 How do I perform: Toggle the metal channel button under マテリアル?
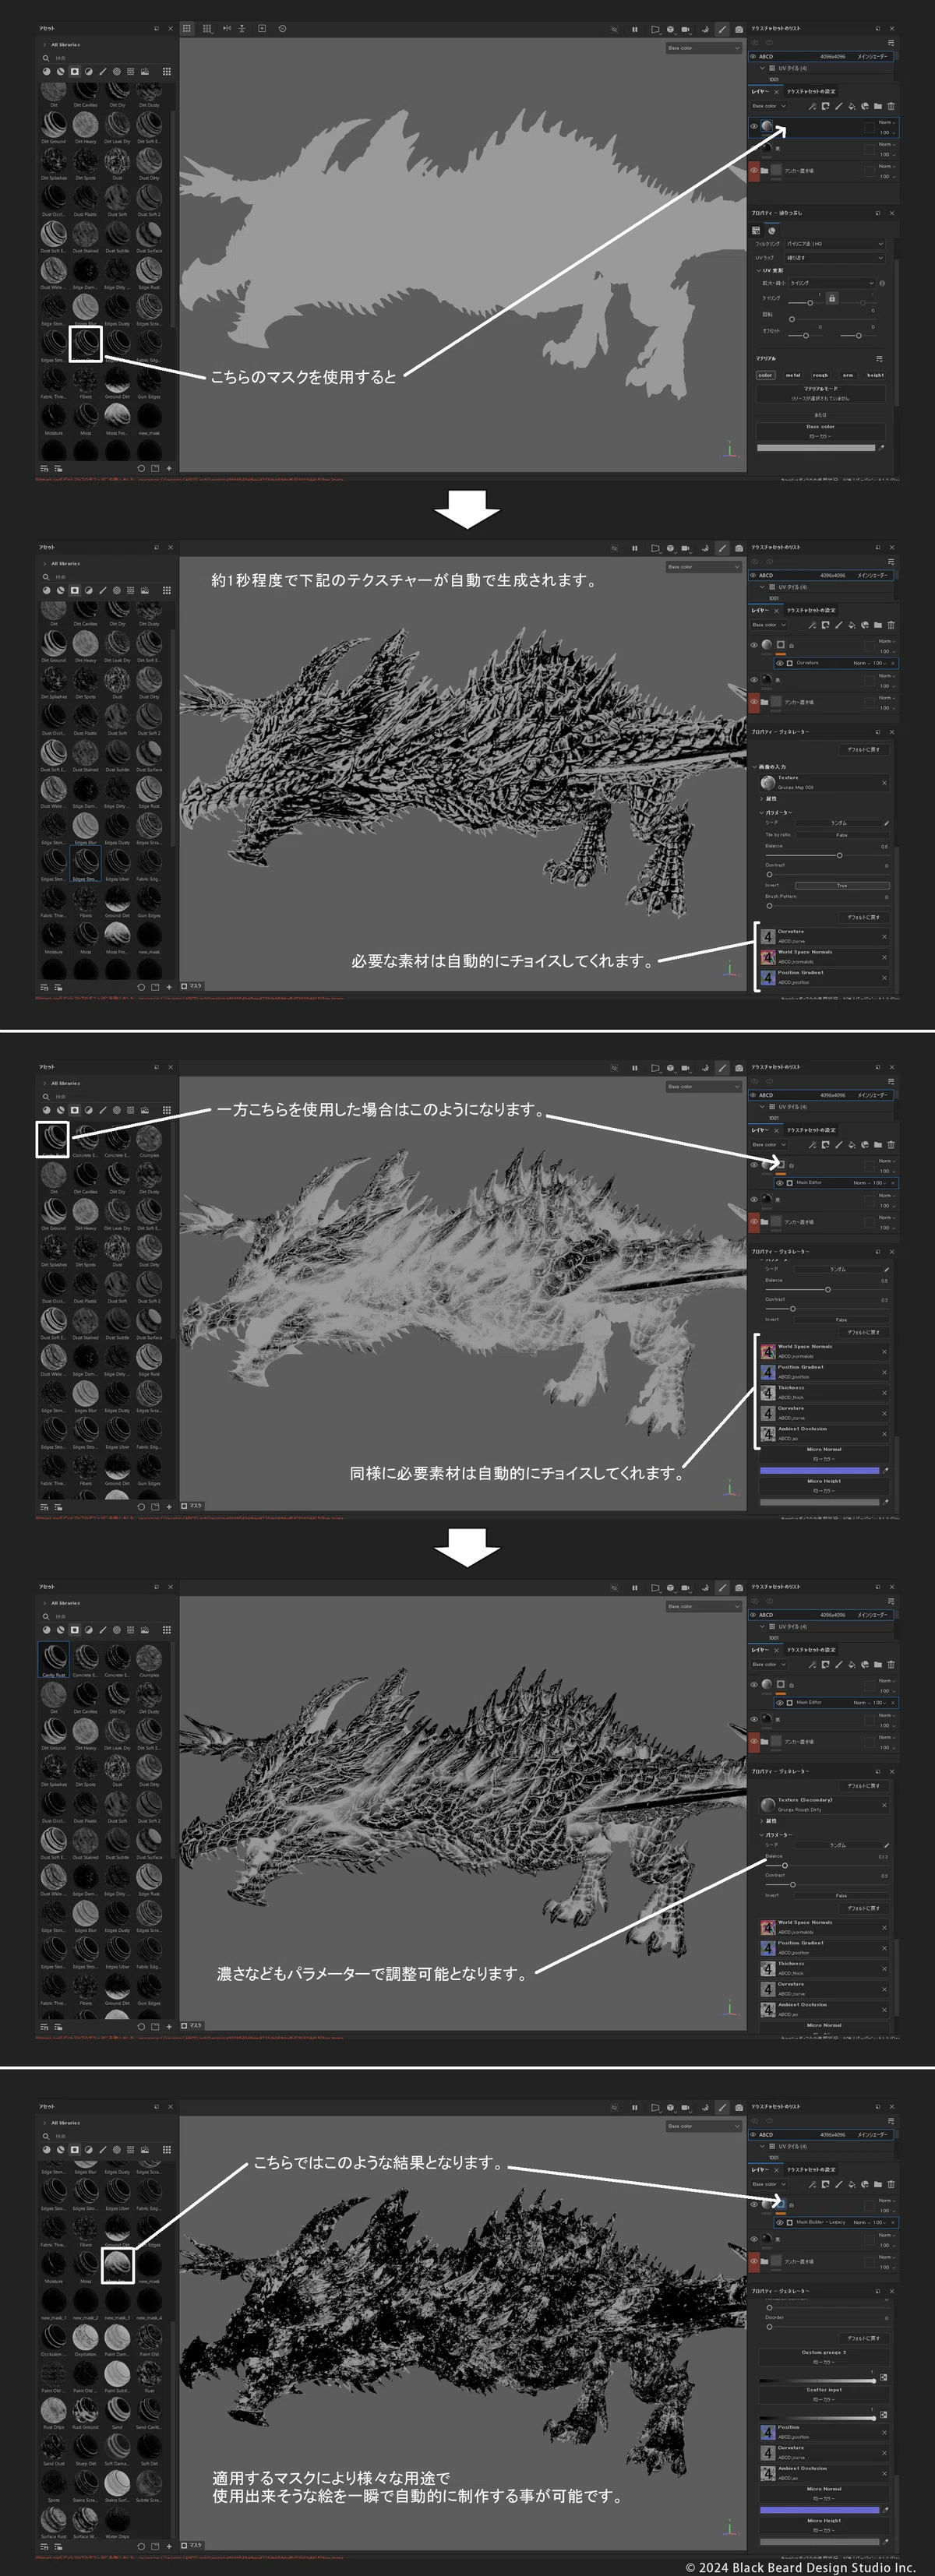[793, 375]
